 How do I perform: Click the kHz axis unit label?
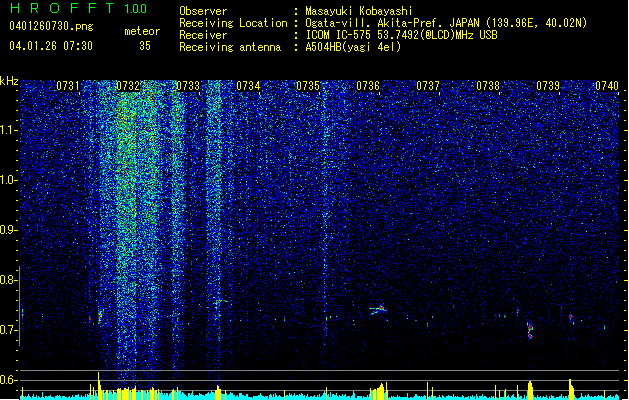9,81
